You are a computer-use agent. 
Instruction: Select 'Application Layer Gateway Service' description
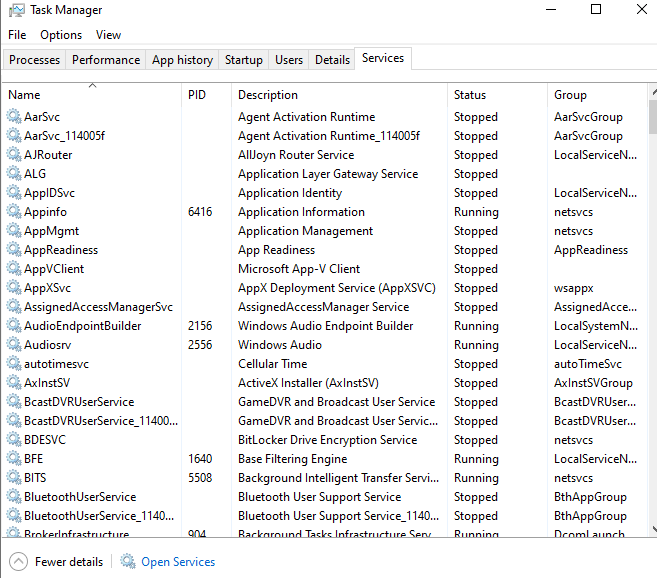tap(328, 174)
